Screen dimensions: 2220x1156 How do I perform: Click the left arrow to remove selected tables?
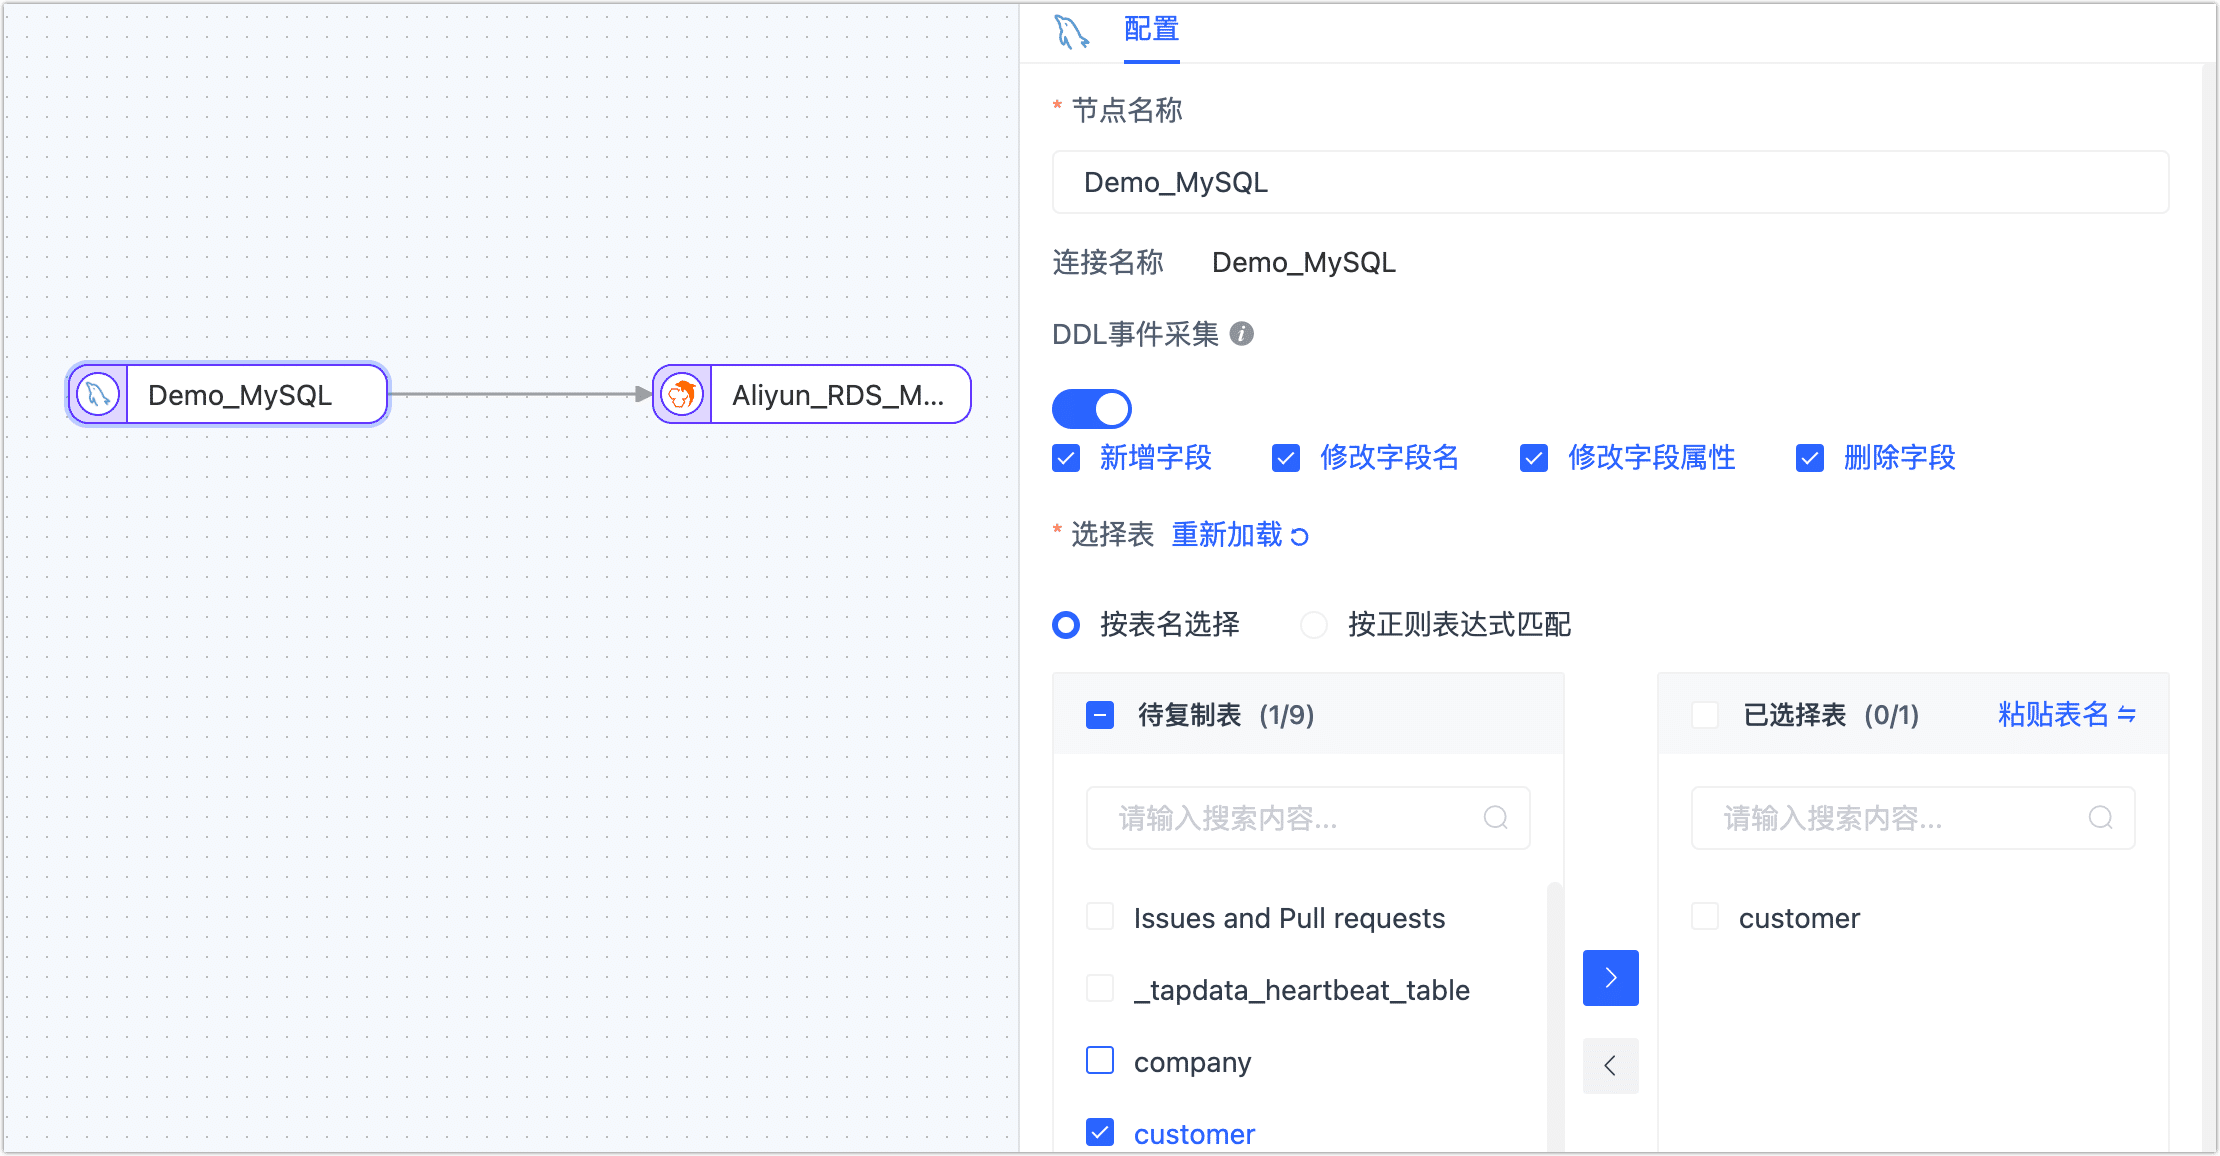point(1610,1066)
